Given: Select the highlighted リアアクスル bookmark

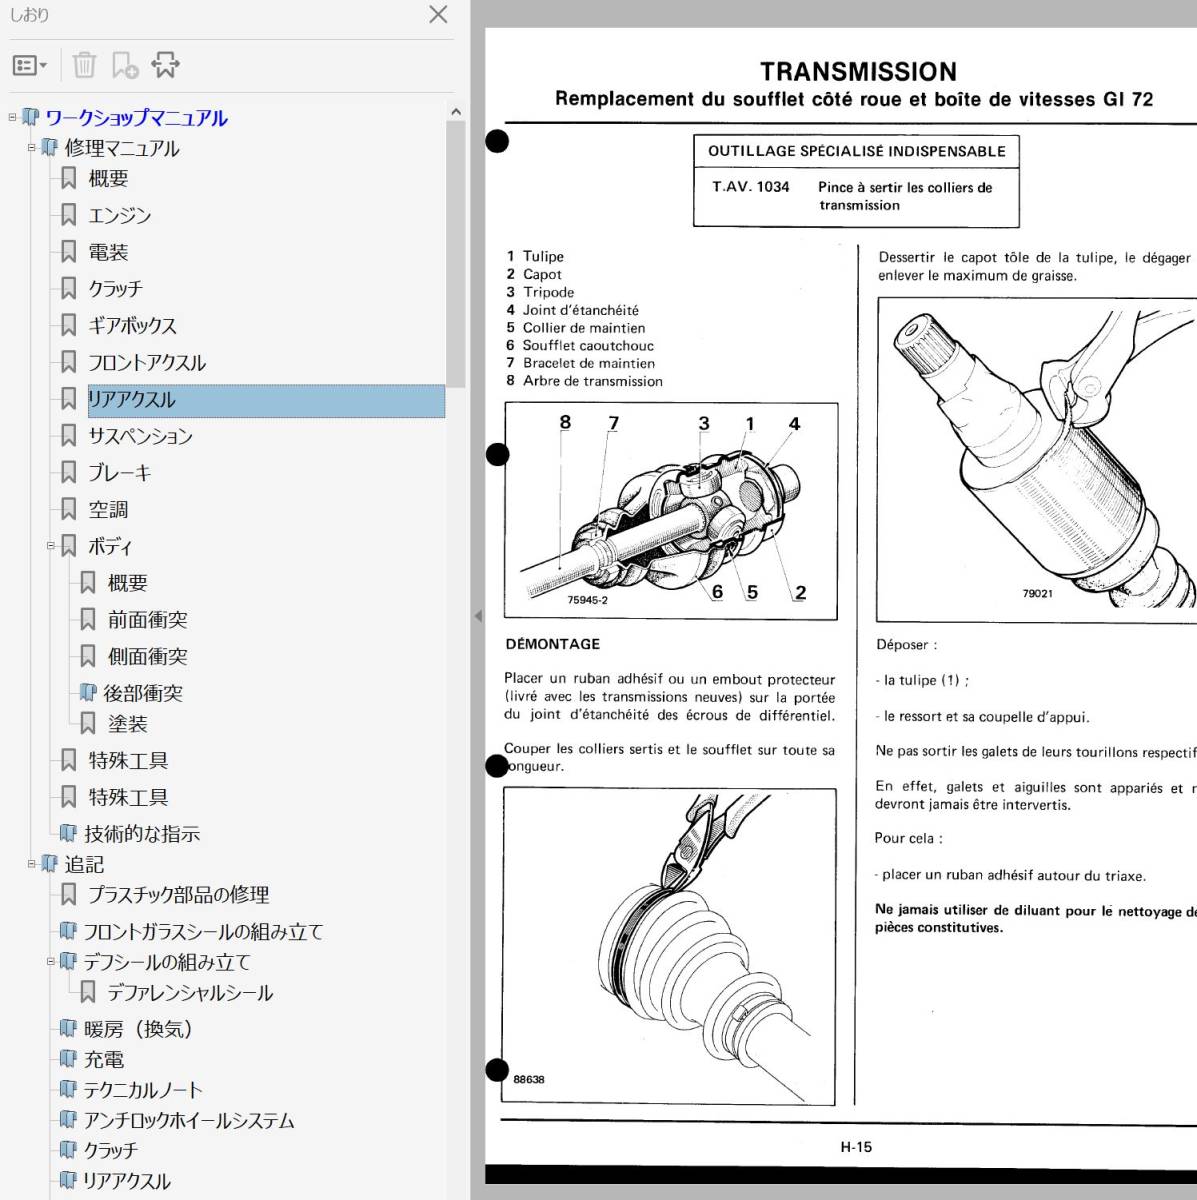Looking at the screenshot, I should pyautogui.click(x=266, y=400).
